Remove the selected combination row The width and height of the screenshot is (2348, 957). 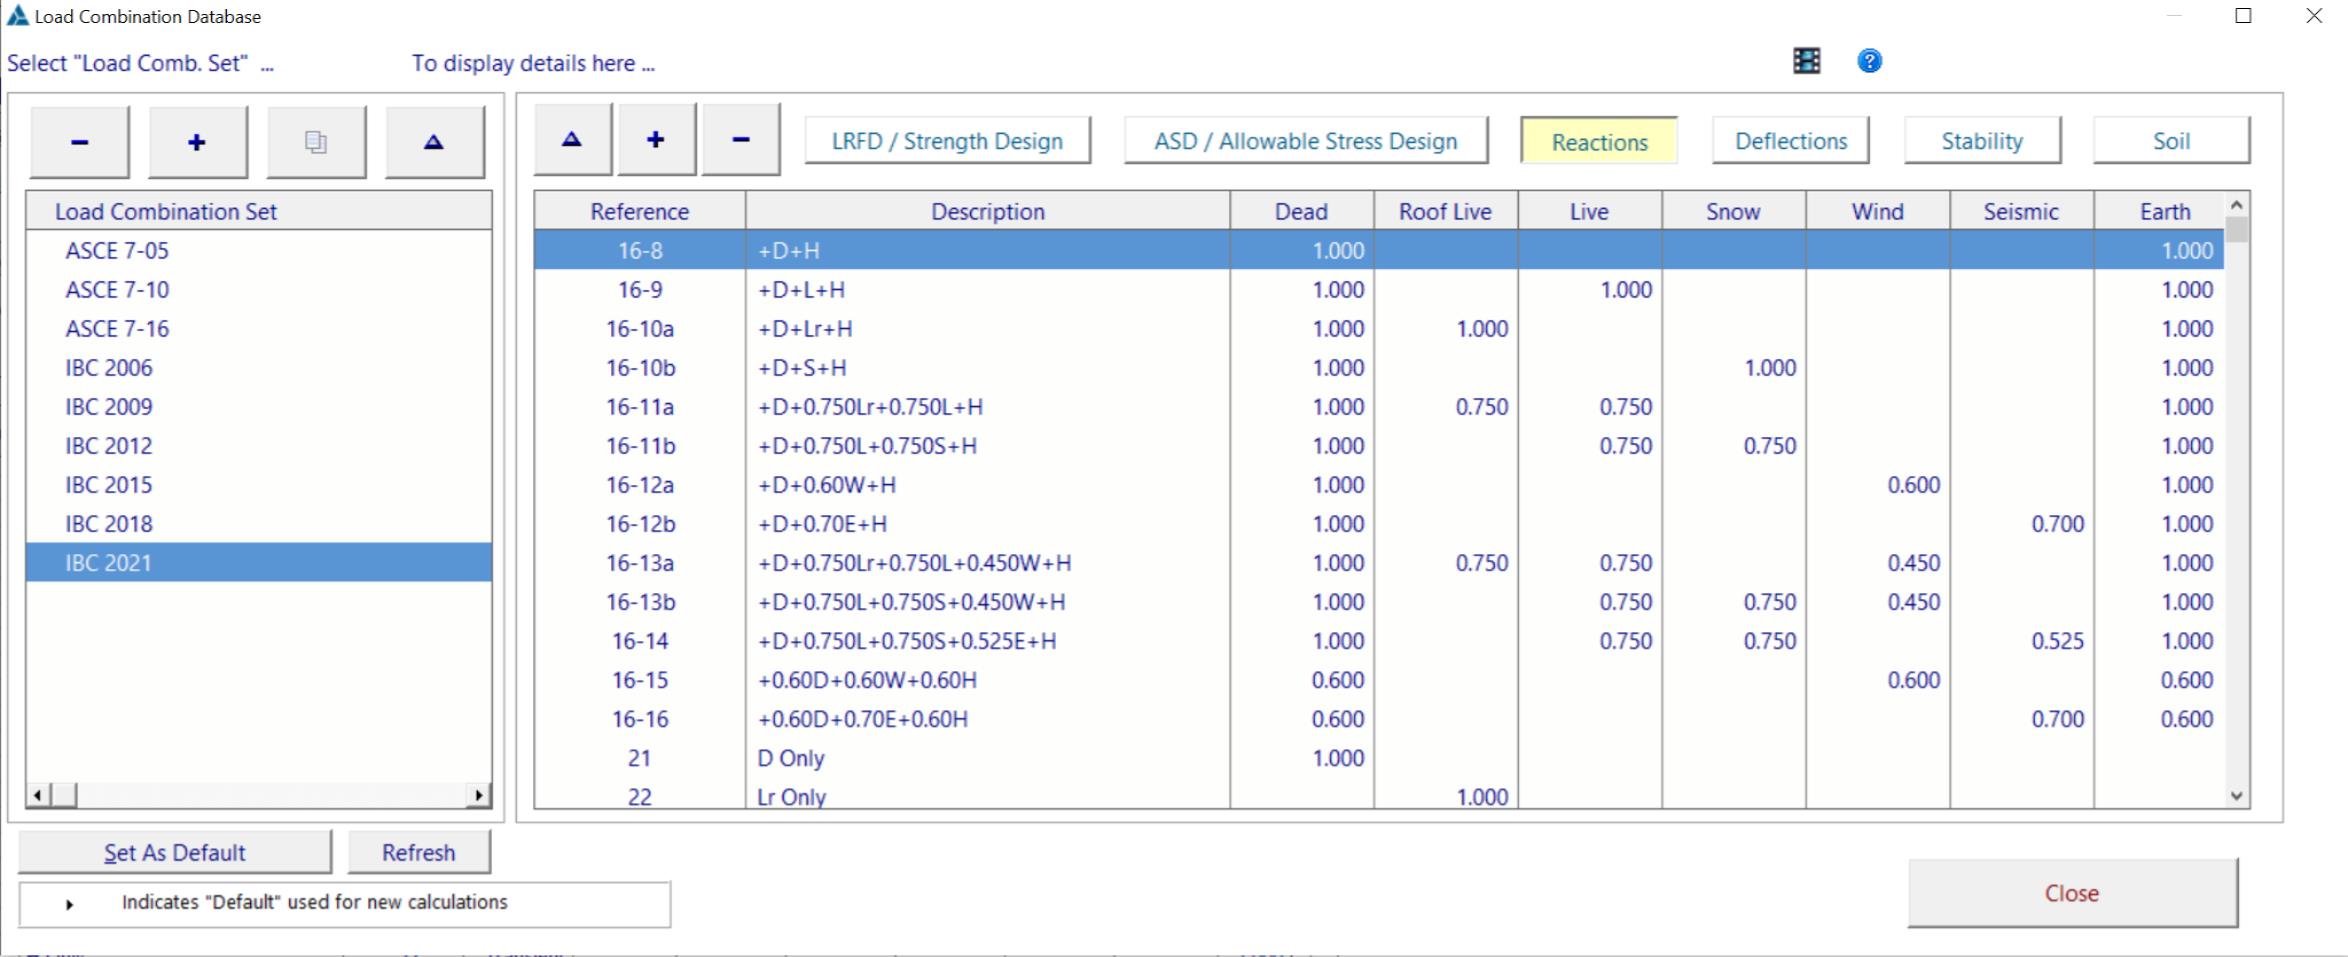coord(740,138)
